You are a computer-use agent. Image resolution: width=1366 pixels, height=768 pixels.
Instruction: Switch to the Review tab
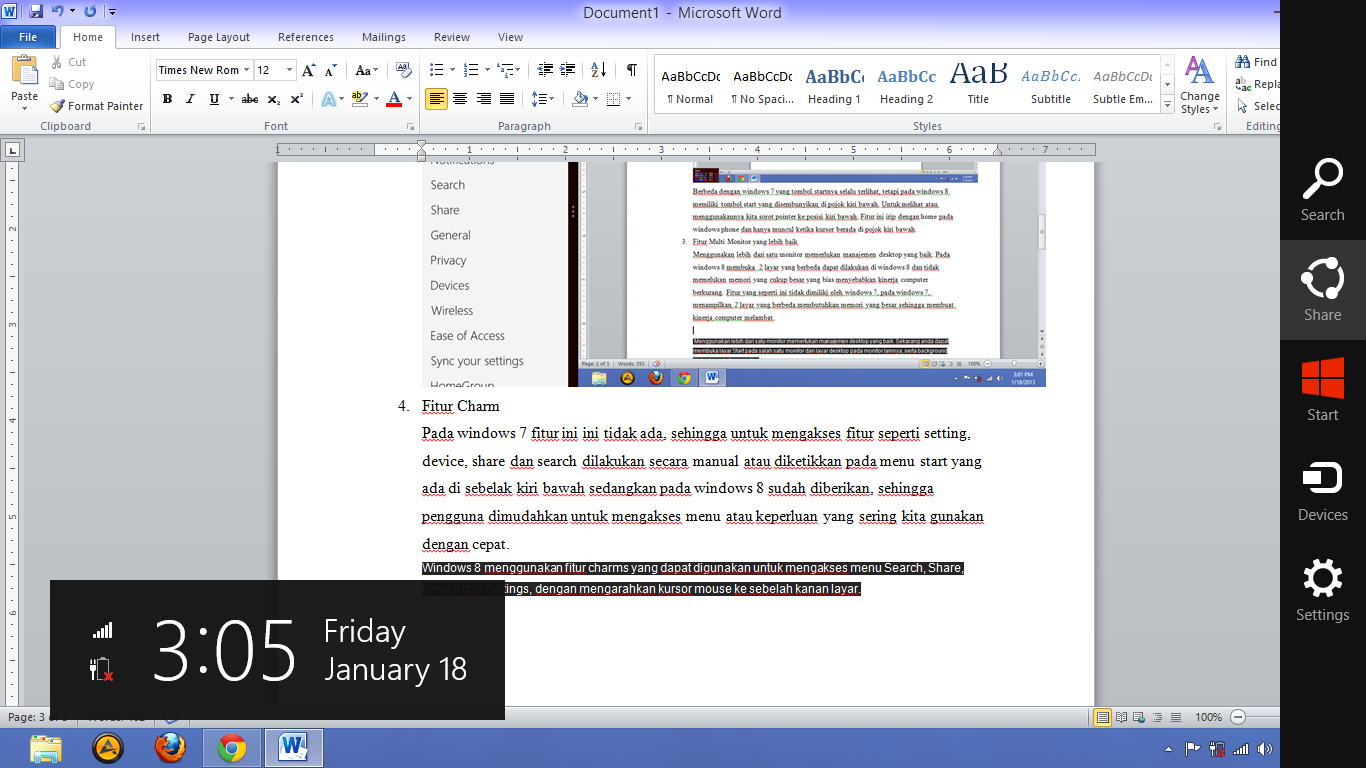pyautogui.click(x=452, y=37)
